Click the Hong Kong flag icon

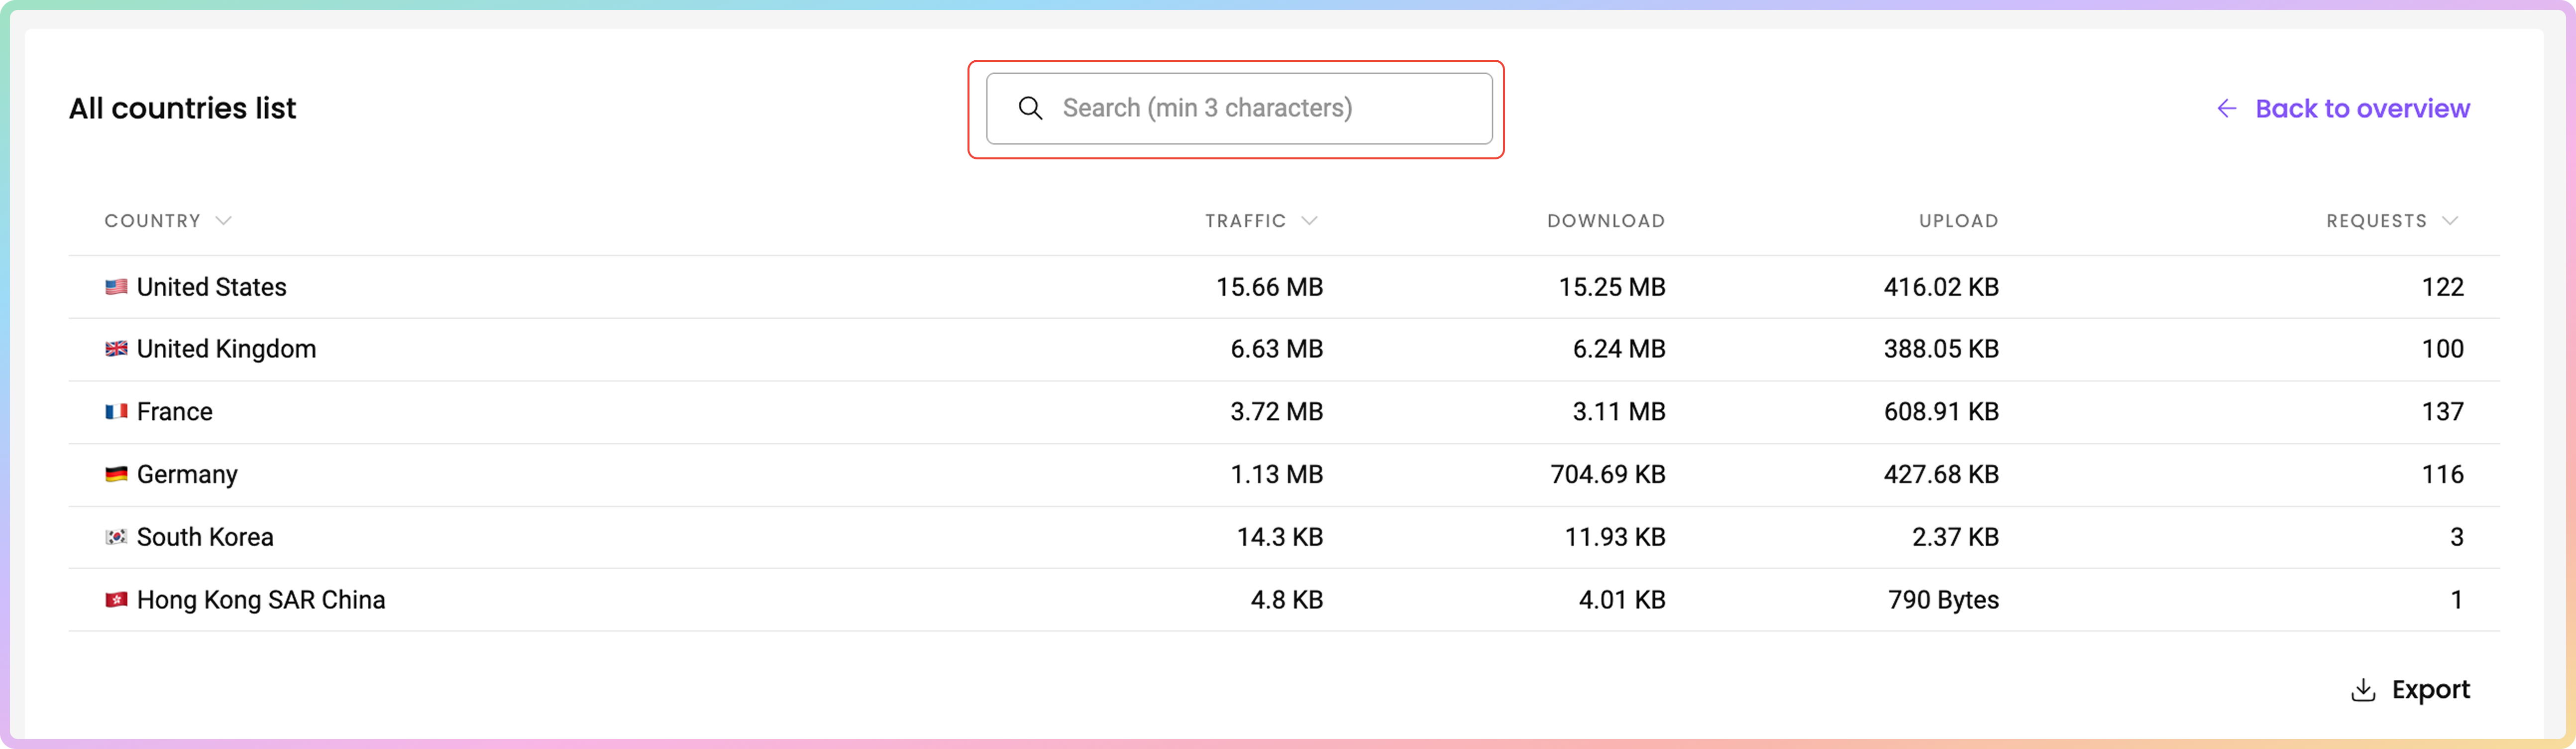point(116,600)
